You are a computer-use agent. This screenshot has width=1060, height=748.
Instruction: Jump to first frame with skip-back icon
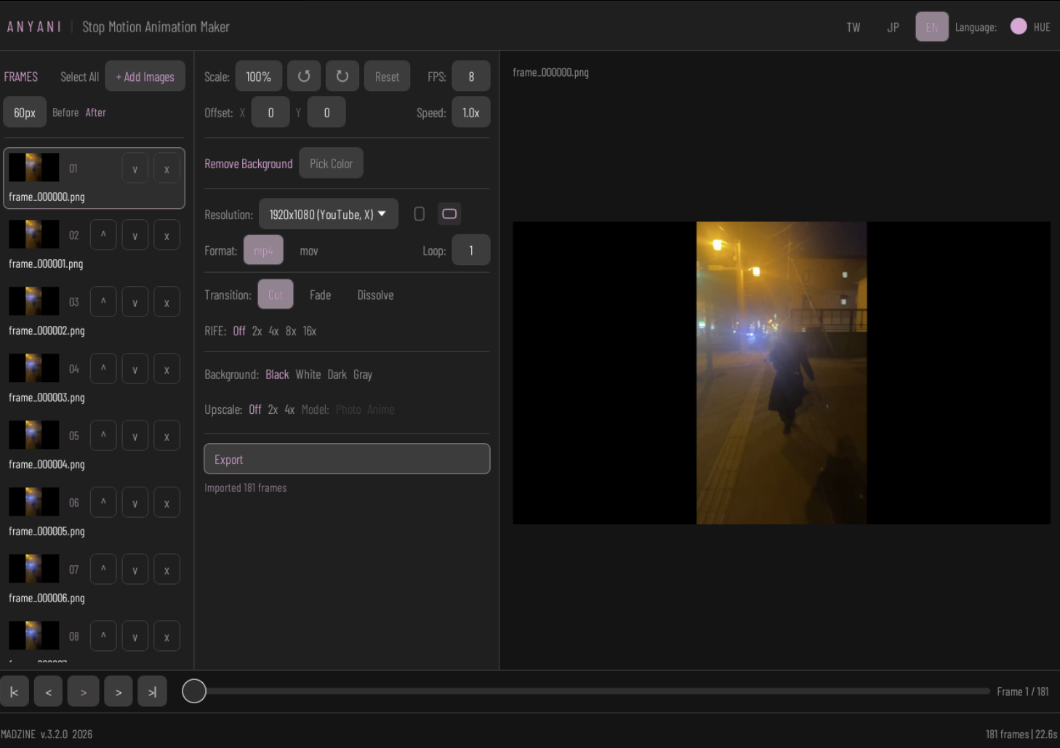click(x=14, y=691)
